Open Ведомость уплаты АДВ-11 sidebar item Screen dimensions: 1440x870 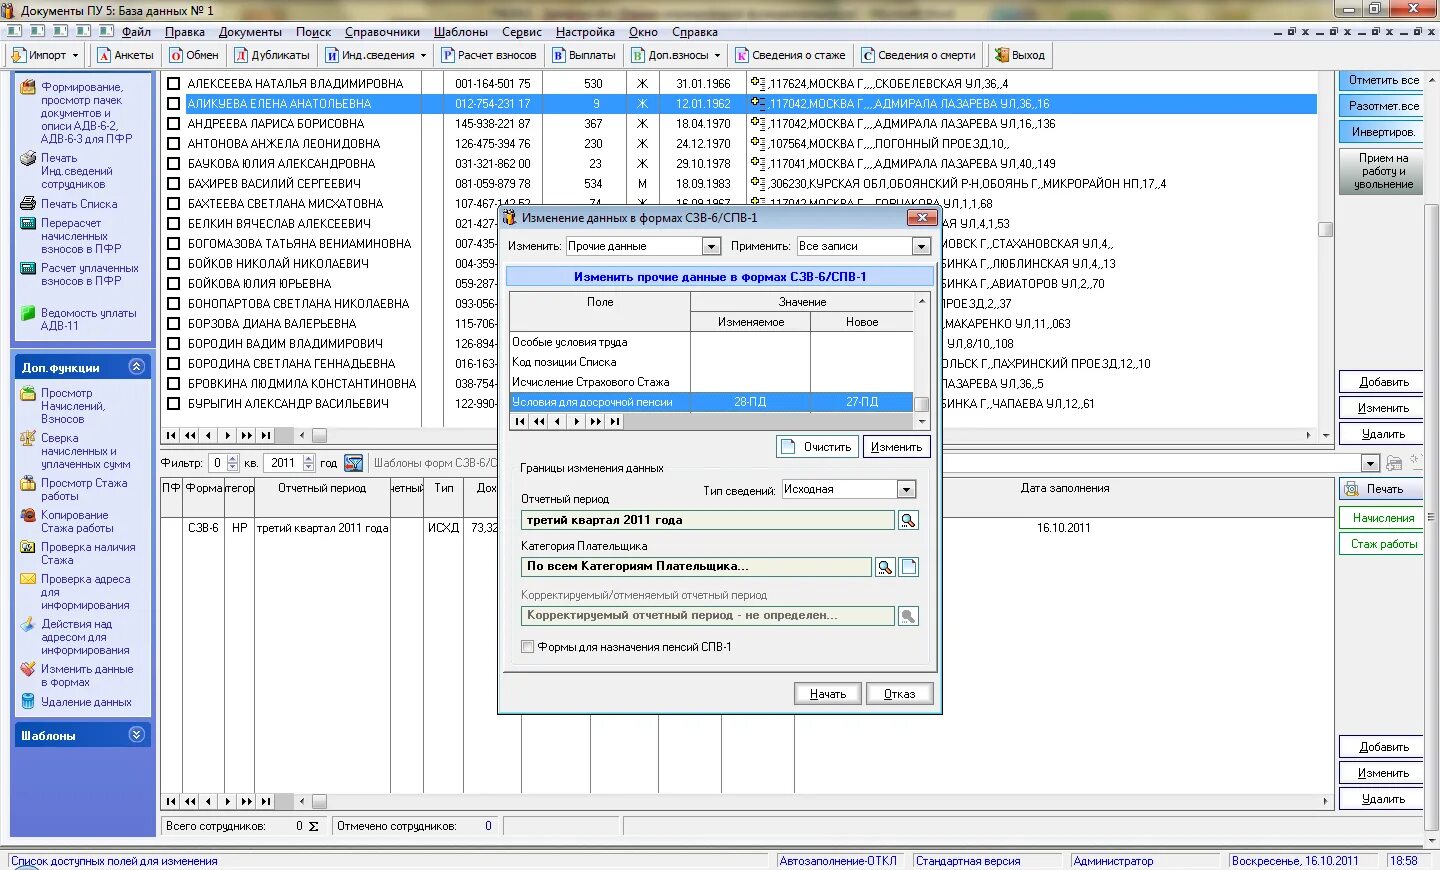88,319
